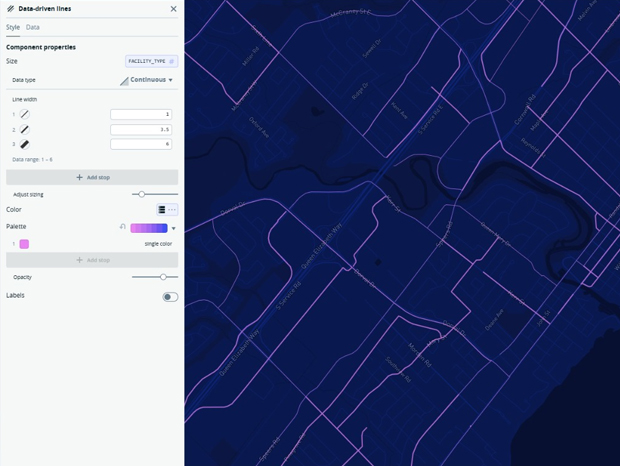
Task: Click the 'single color' label
Action: coord(158,244)
